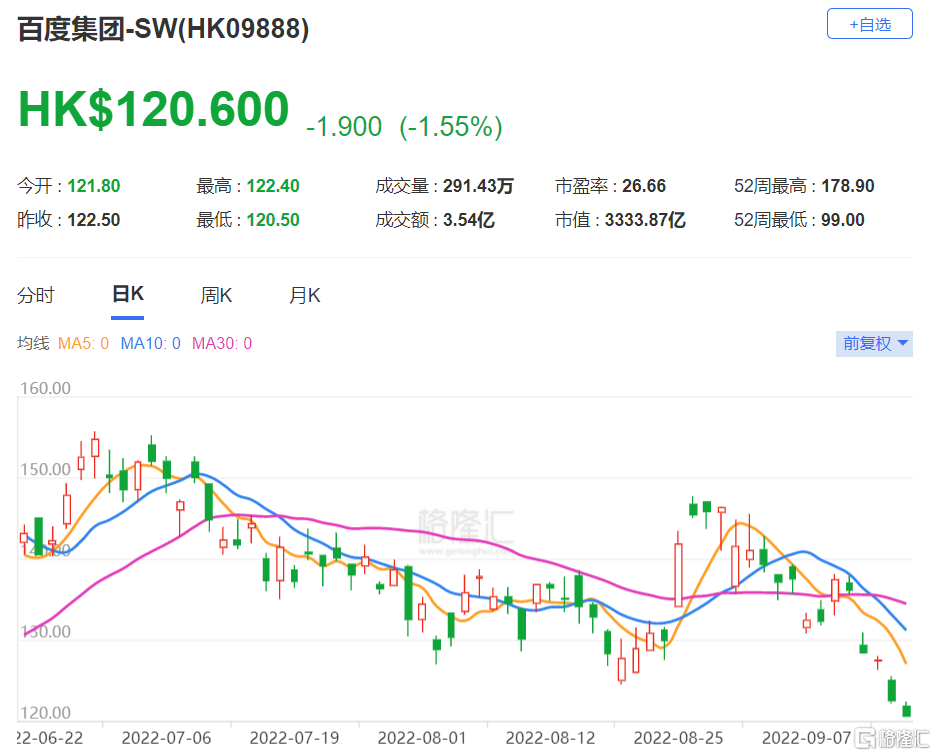
Task: Stay on the 日K daily chart tab
Action: 127,295
